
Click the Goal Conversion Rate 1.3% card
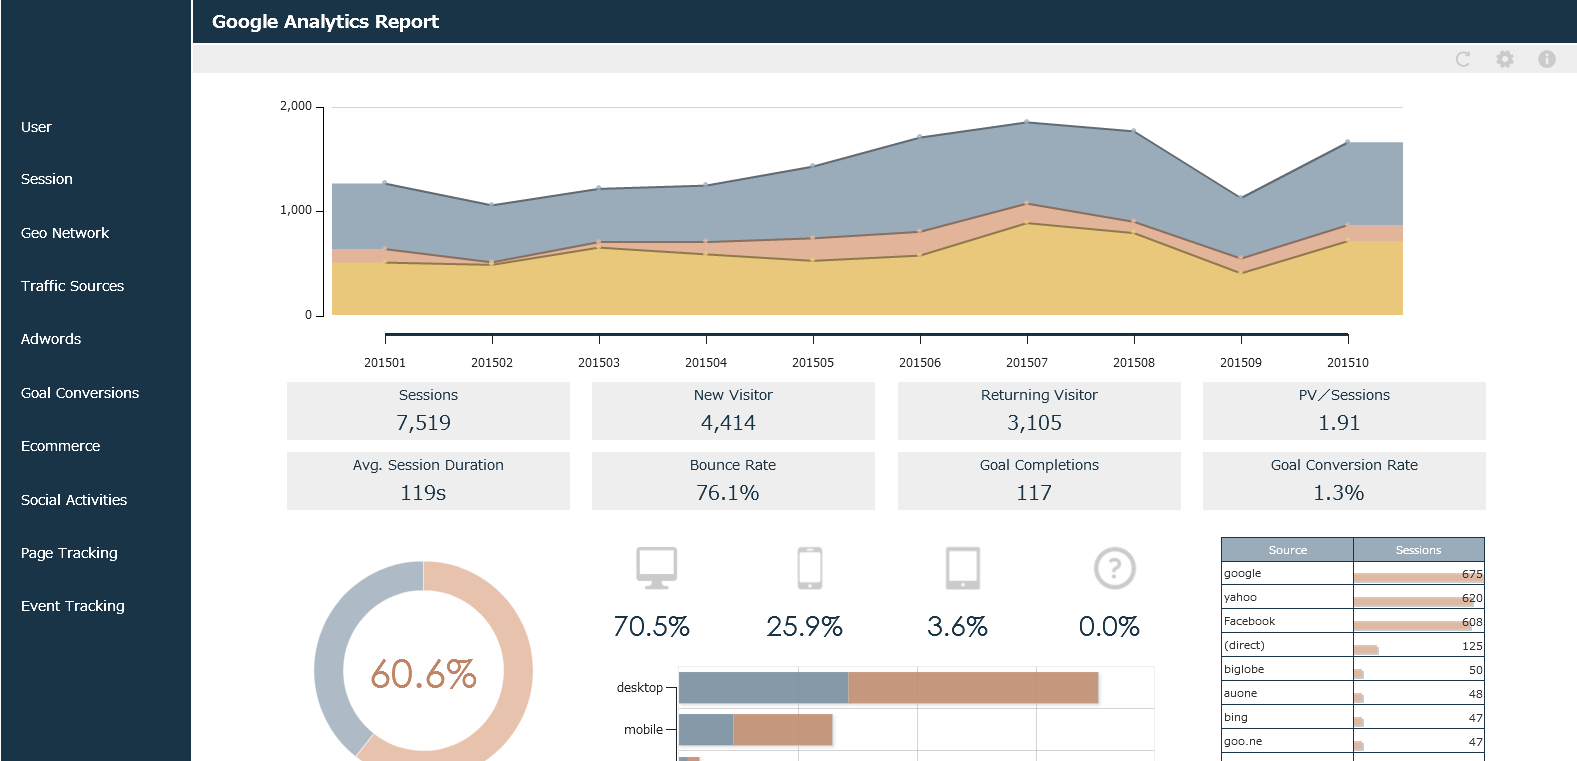(x=1344, y=481)
